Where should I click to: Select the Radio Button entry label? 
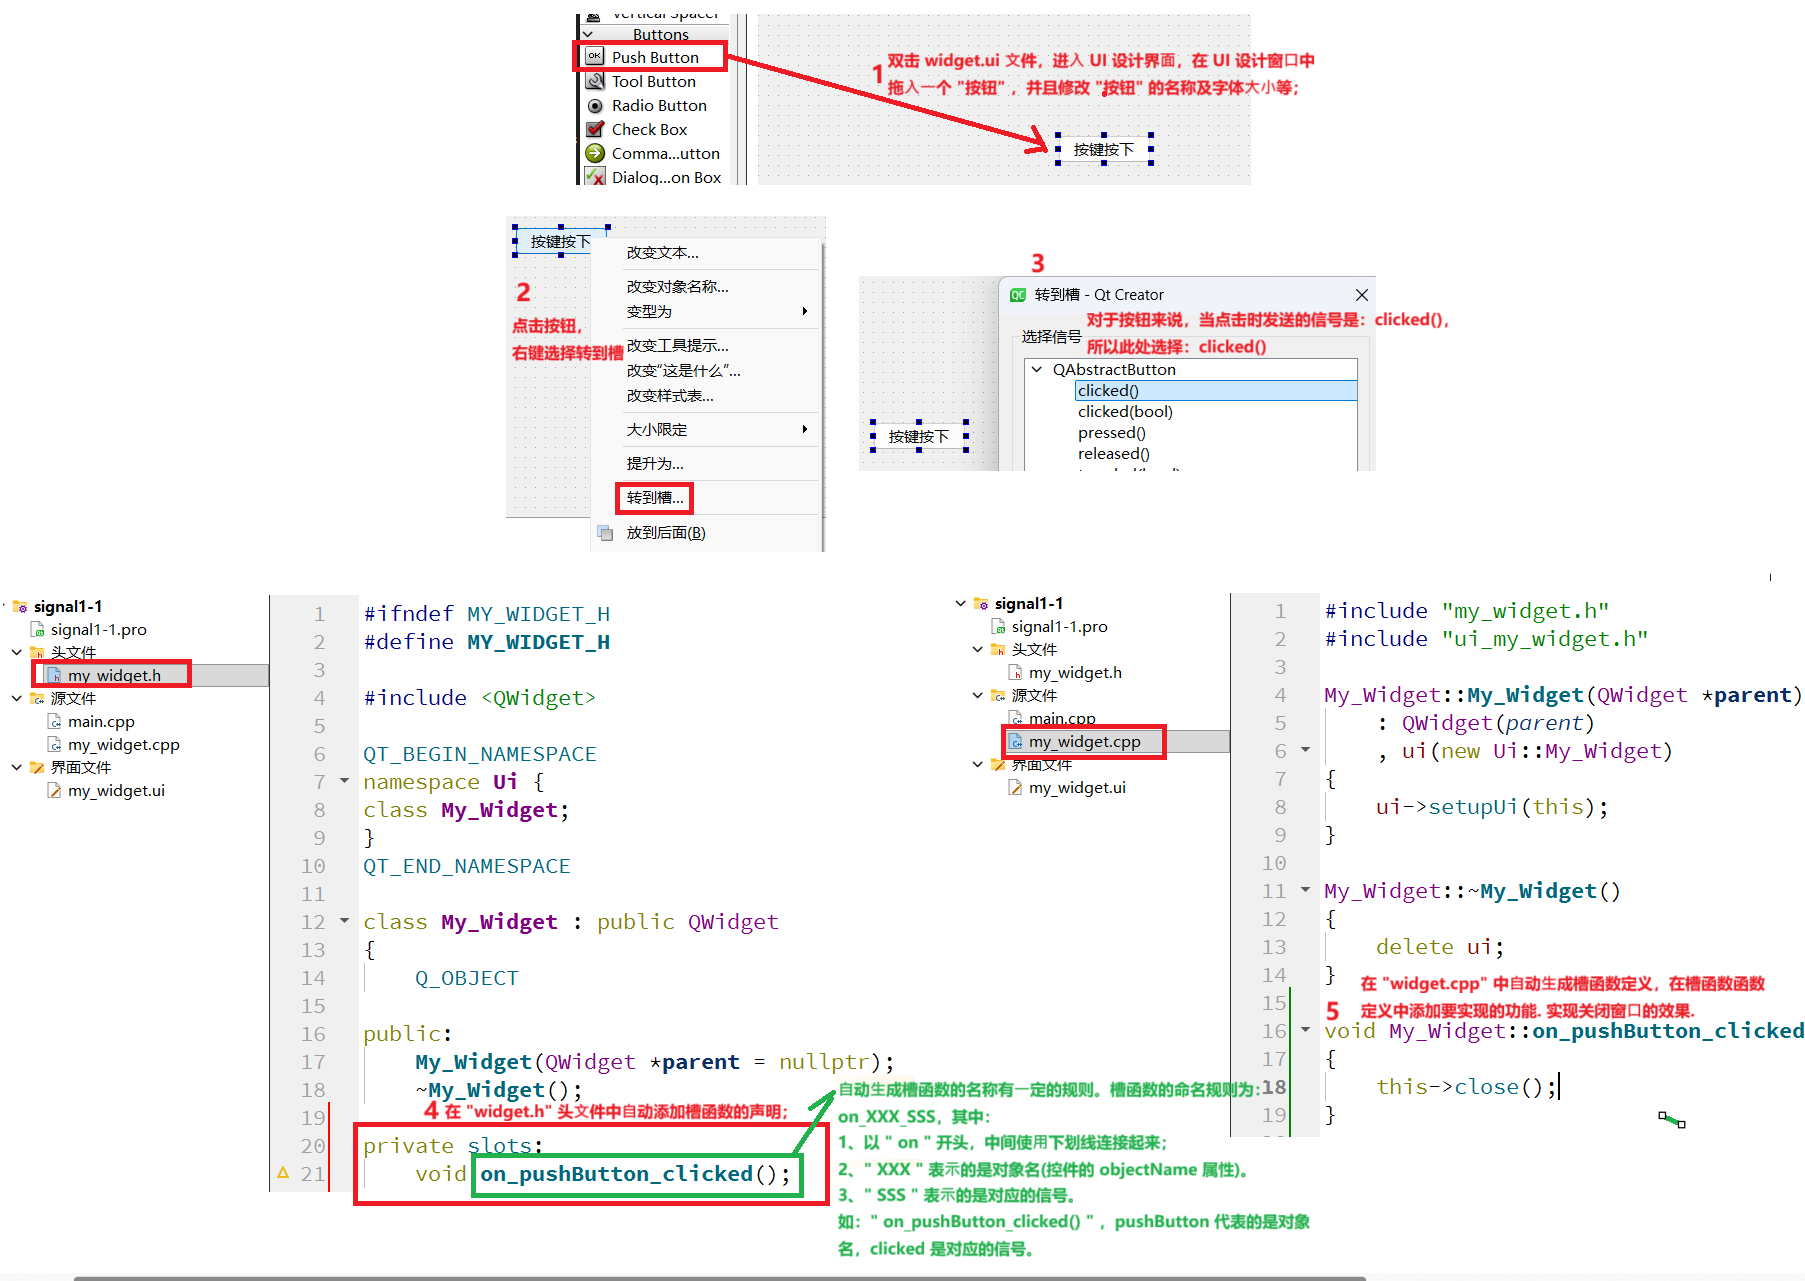coord(659,105)
